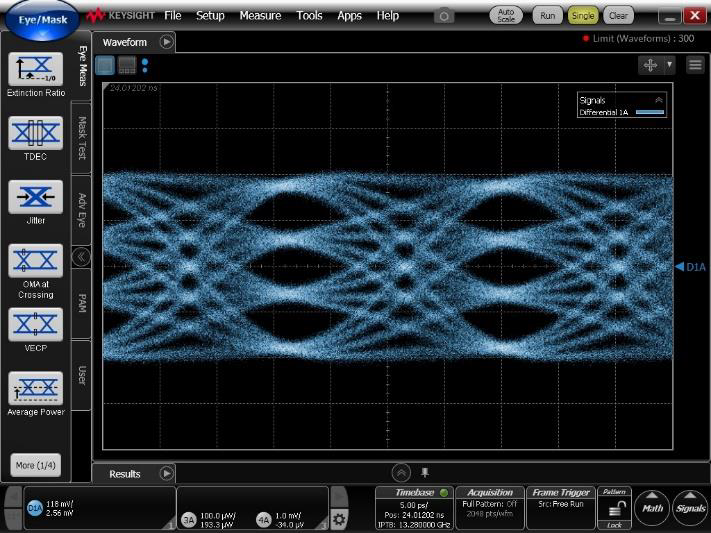Open the dropdown beside the pan tool
Image resolution: width=711 pixels, height=533 pixels.
pos(670,64)
